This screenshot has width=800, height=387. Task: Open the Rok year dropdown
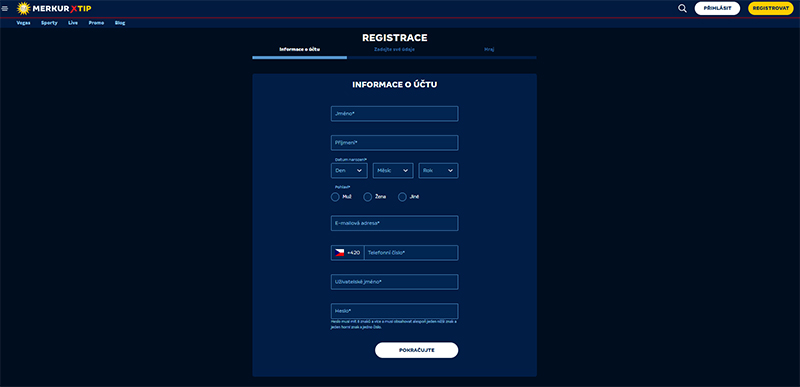point(438,171)
